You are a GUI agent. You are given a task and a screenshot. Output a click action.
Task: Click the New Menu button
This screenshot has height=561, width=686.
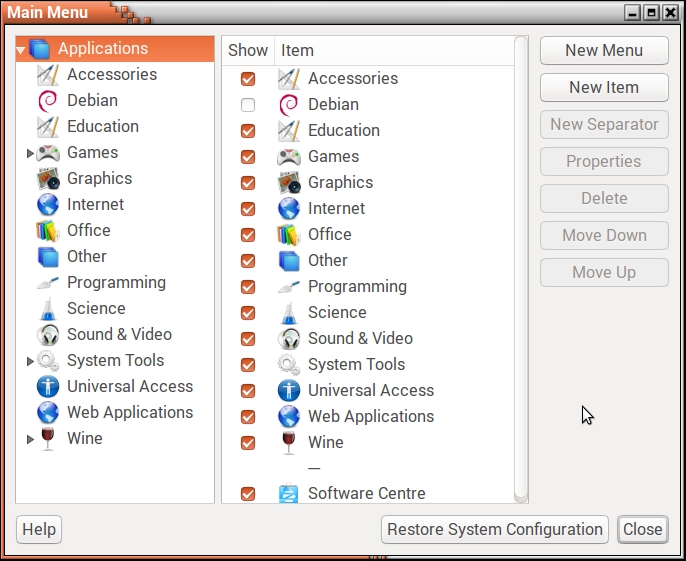point(604,50)
